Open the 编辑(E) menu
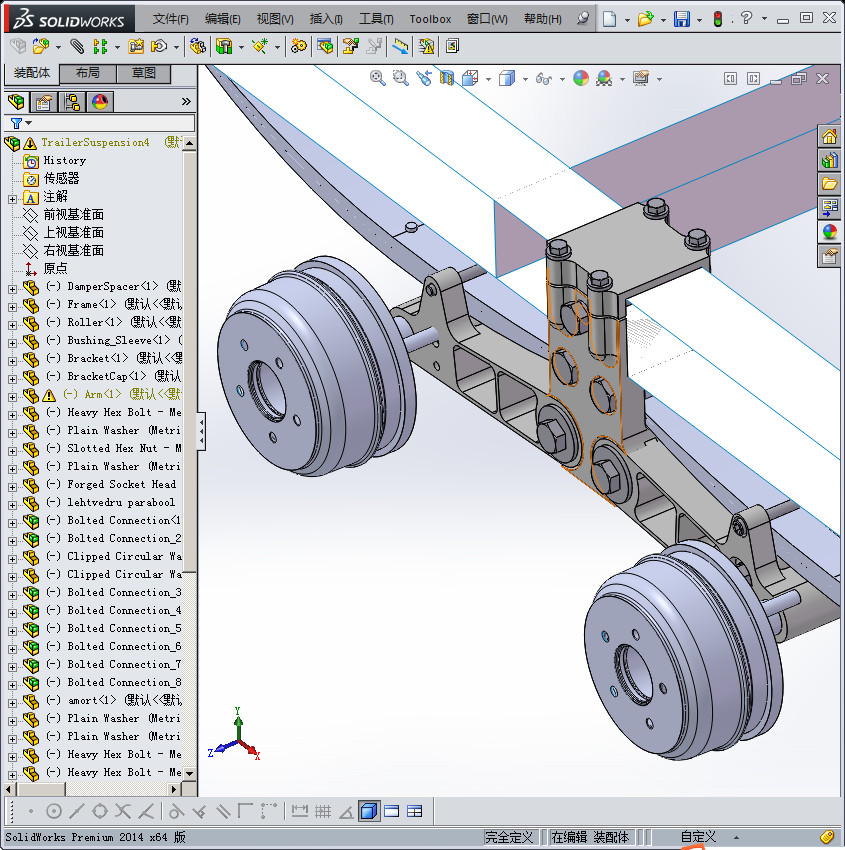 223,19
